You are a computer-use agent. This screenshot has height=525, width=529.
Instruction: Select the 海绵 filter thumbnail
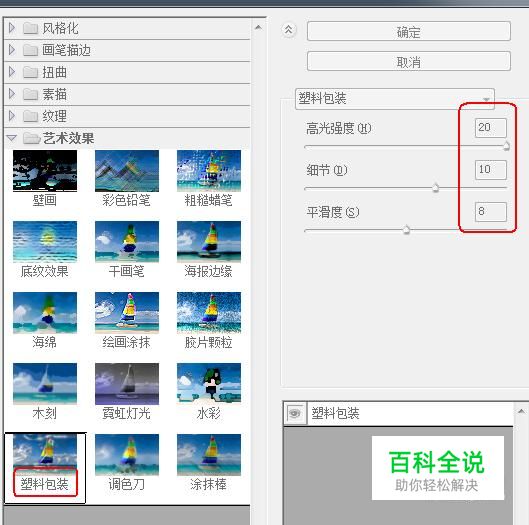(45, 313)
